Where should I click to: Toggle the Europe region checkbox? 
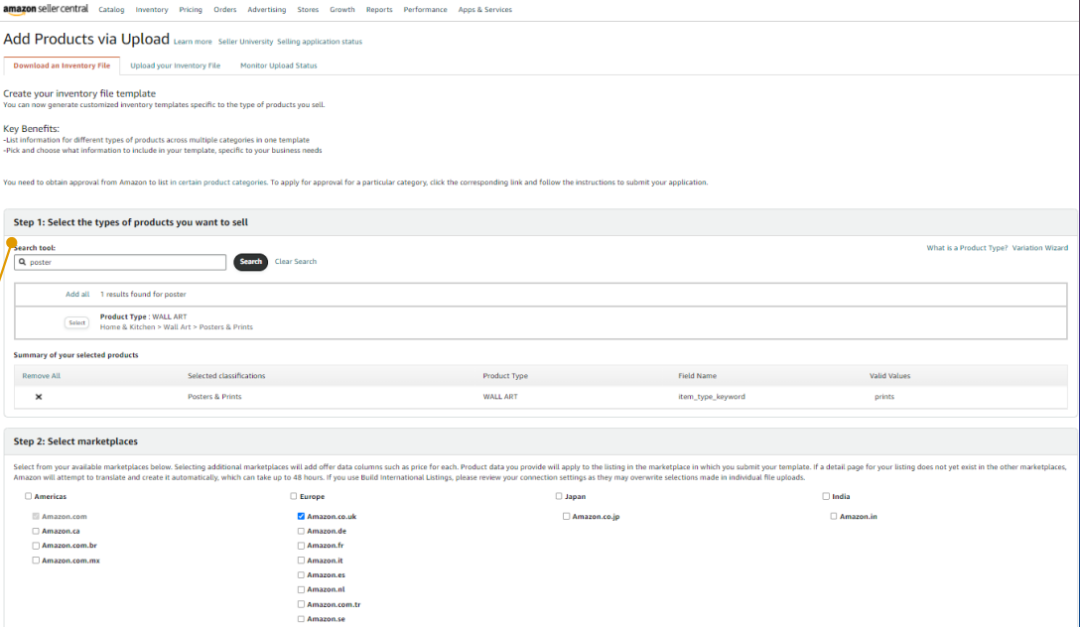pyautogui.click(x=293, y=496)
